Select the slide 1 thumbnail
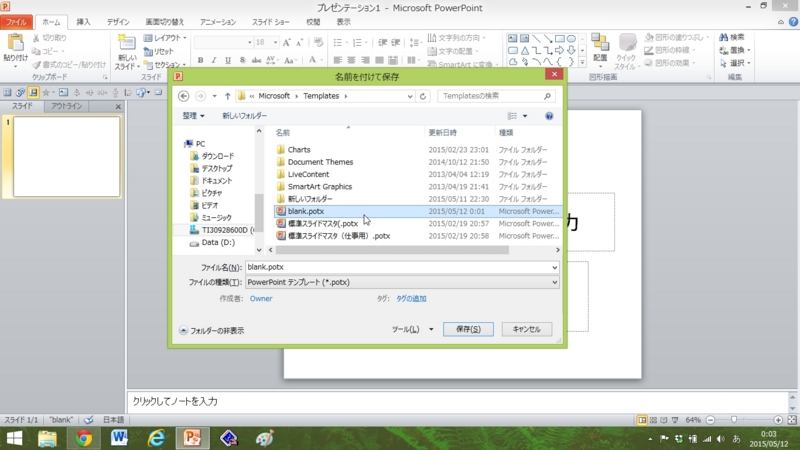This screenshot has width=800, height=450. [x=66, y=157]
